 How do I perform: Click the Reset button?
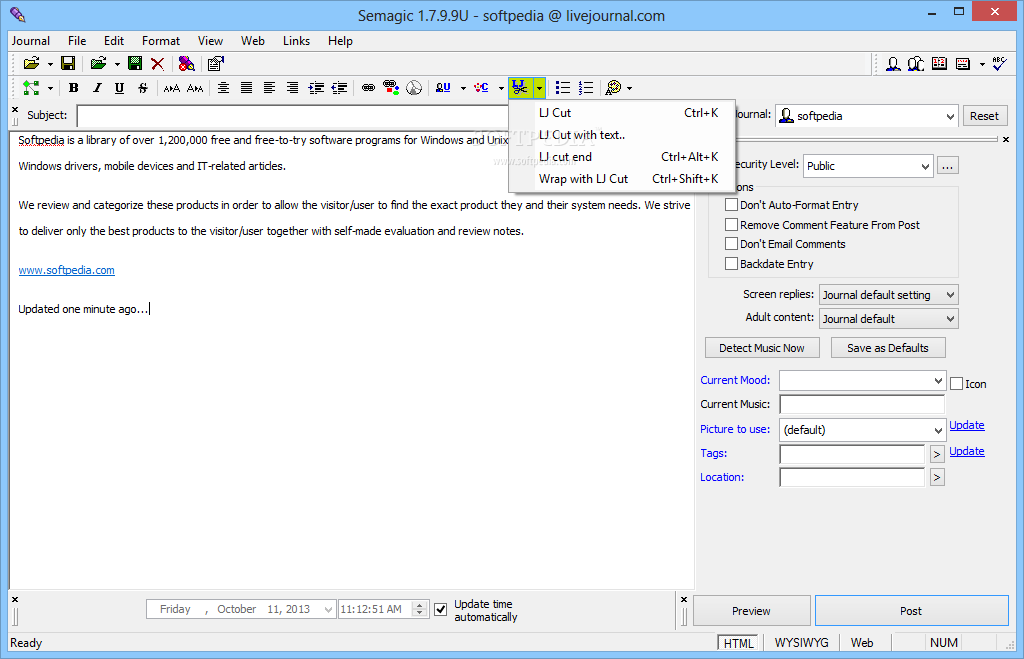tap(984, 116)
